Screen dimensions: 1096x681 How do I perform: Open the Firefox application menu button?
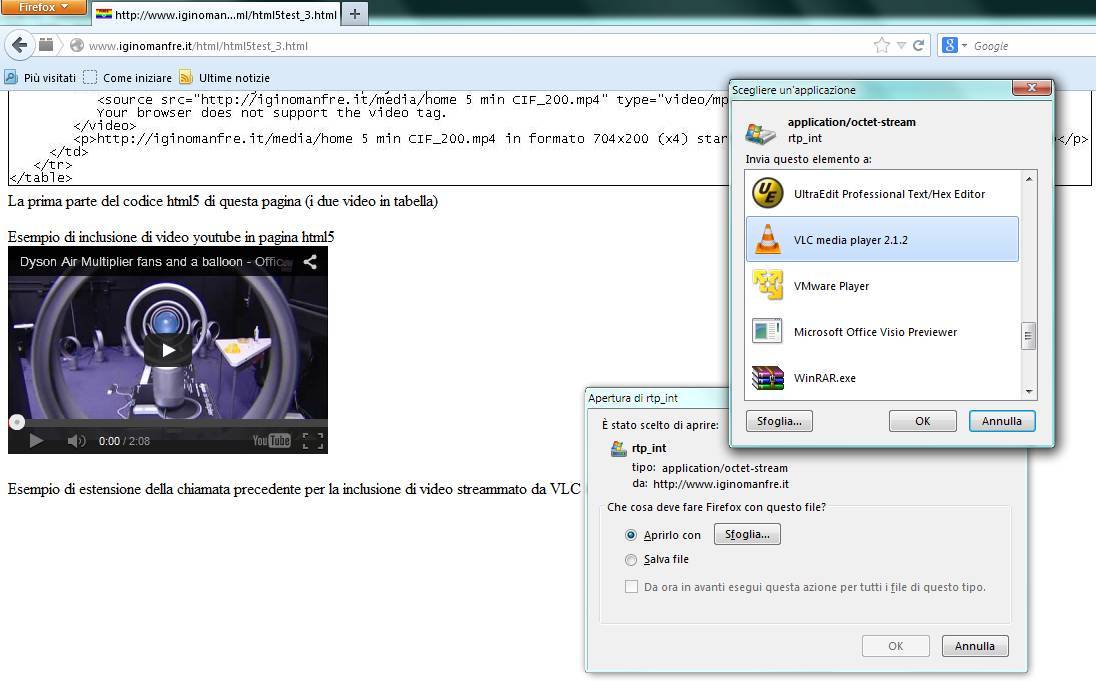pyautogui.click(x=43, y=7)
